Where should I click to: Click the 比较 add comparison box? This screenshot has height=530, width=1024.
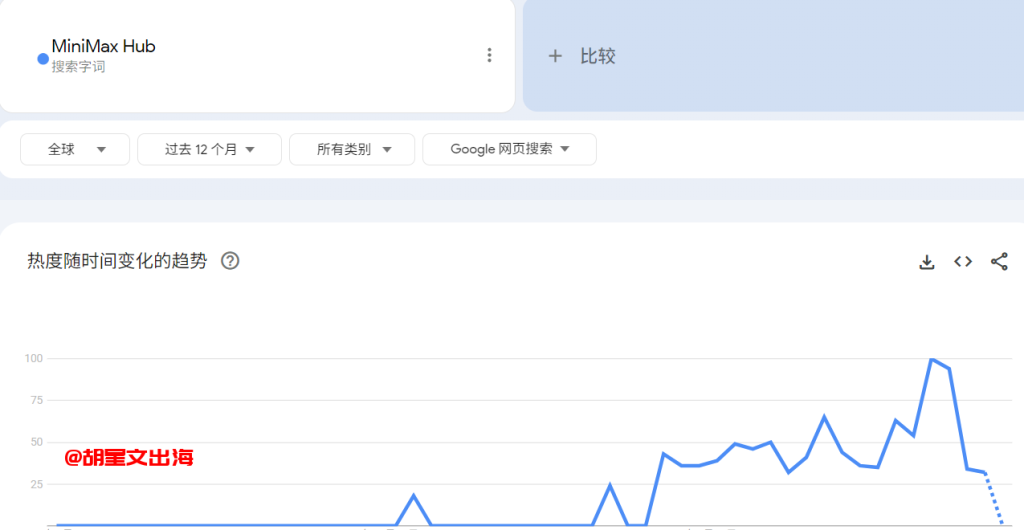pos(773,56)
